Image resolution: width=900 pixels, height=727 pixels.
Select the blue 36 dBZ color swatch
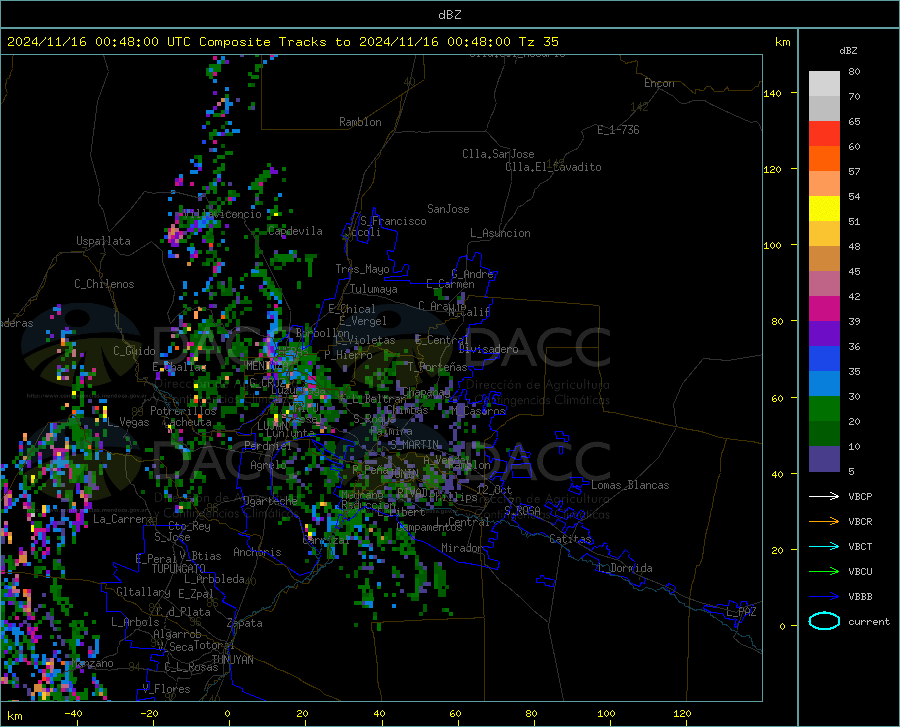tap(824, 359)
